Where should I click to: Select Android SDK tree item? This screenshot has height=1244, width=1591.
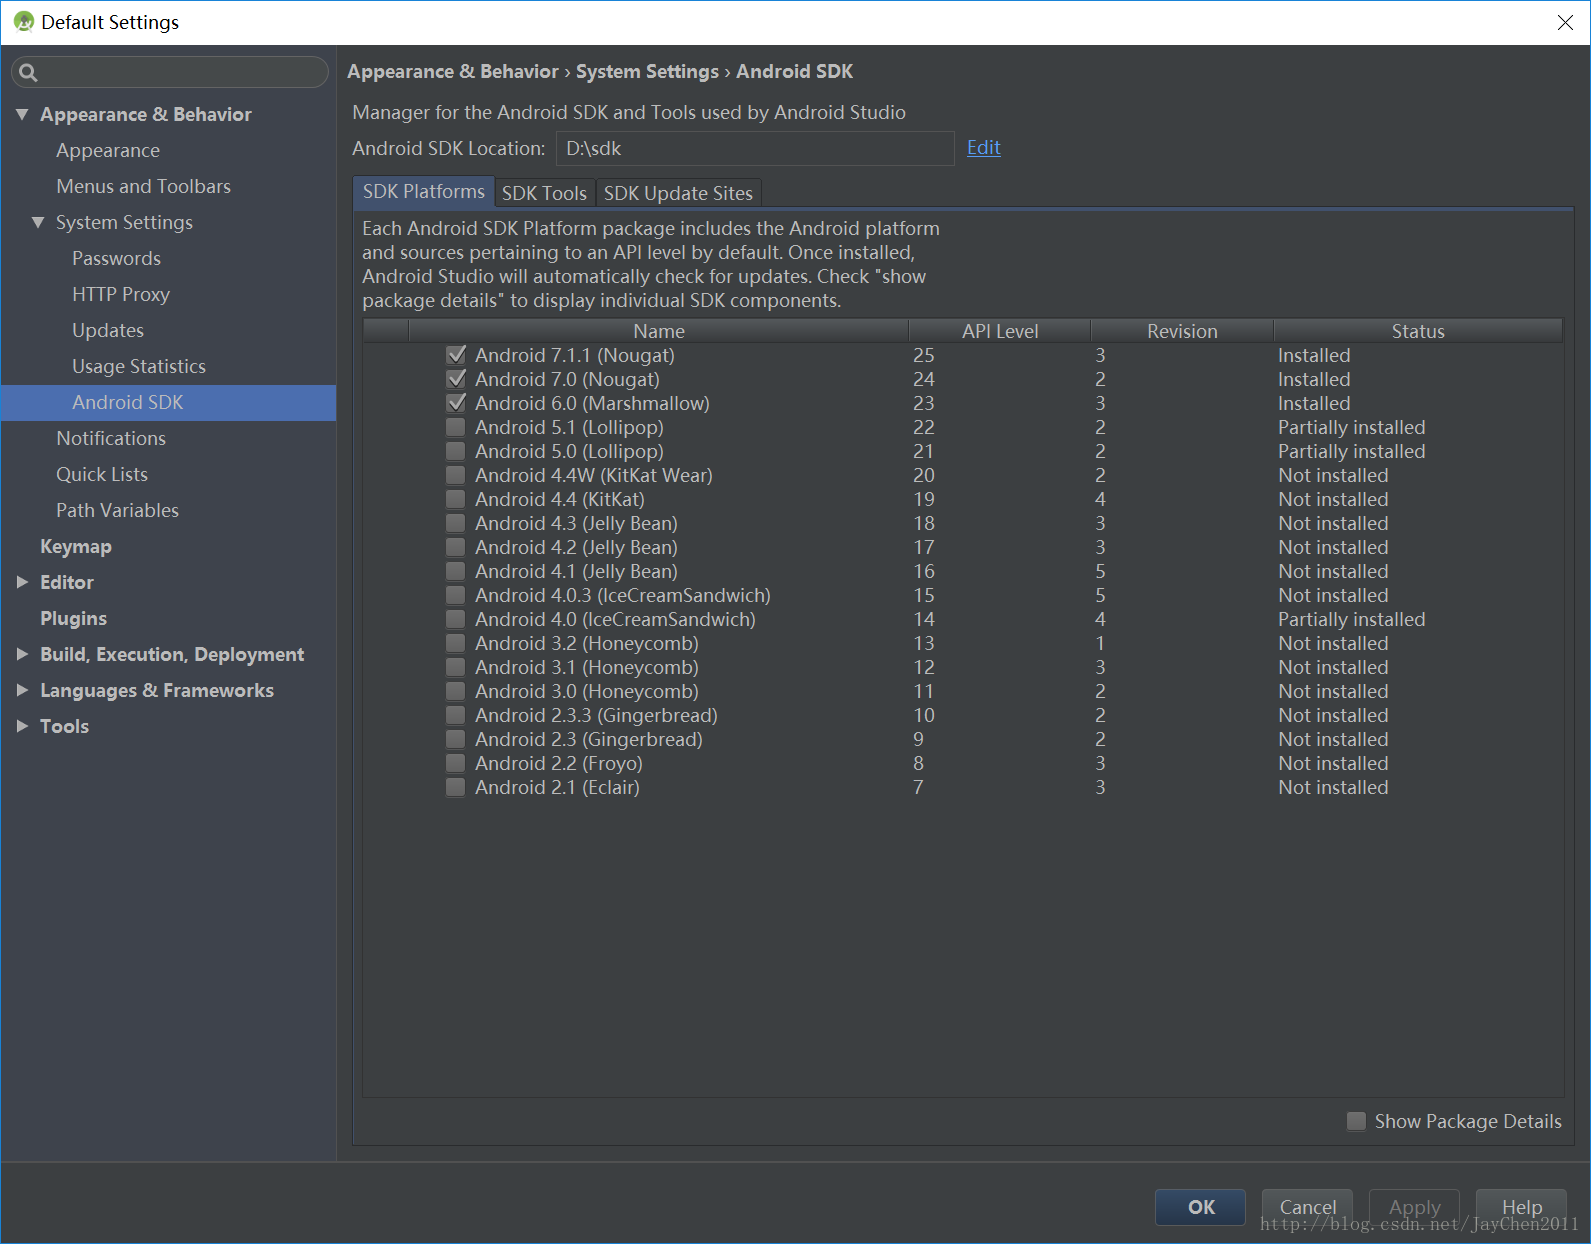(168, 402)
